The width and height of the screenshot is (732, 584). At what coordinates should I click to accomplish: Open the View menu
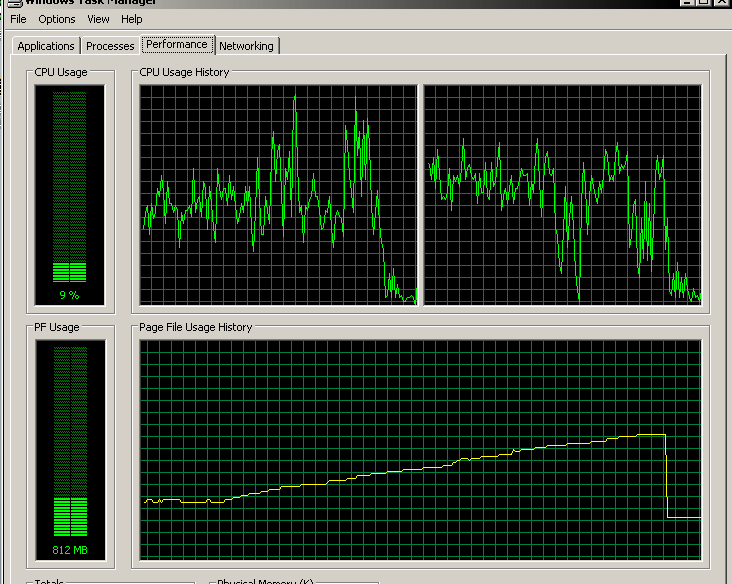coord(98,19)
